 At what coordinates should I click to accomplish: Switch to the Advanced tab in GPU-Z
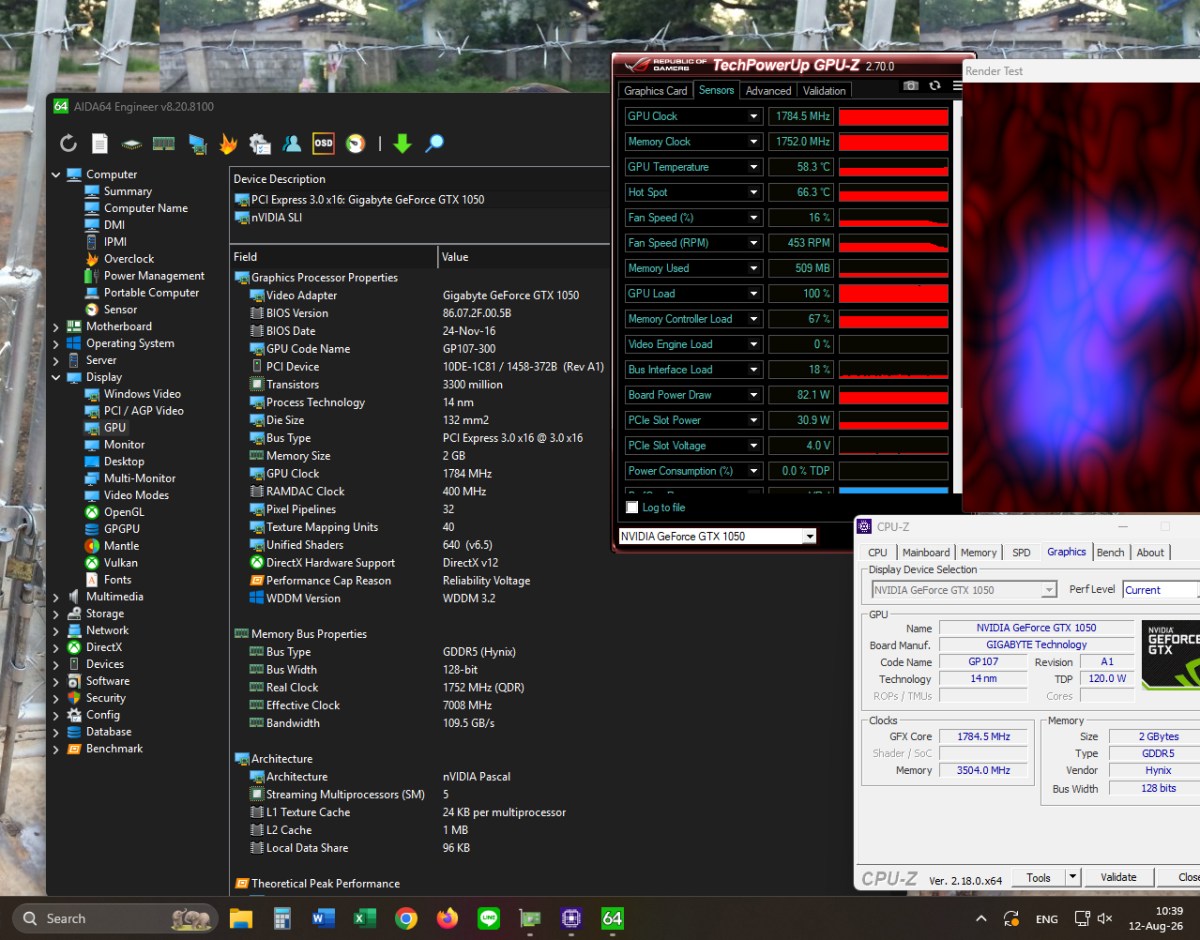click(768, 91)
